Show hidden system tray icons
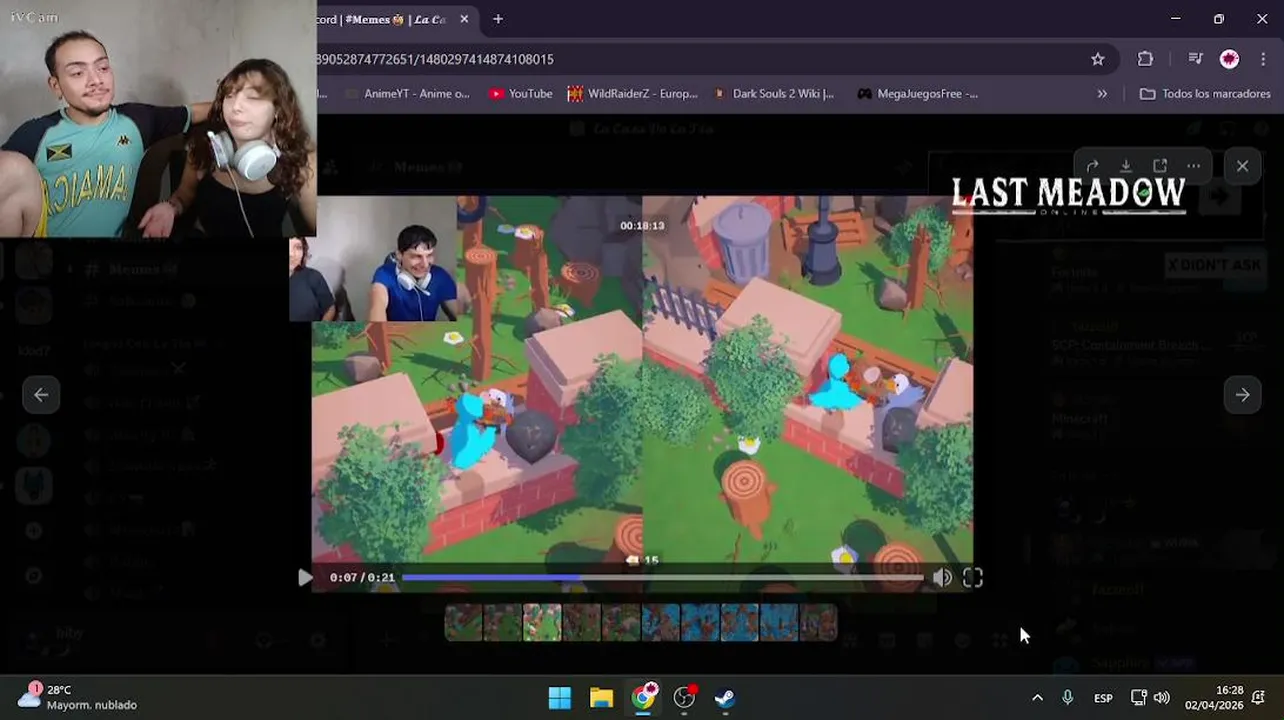The image size is (1284, 720). tap(1037, 697)
